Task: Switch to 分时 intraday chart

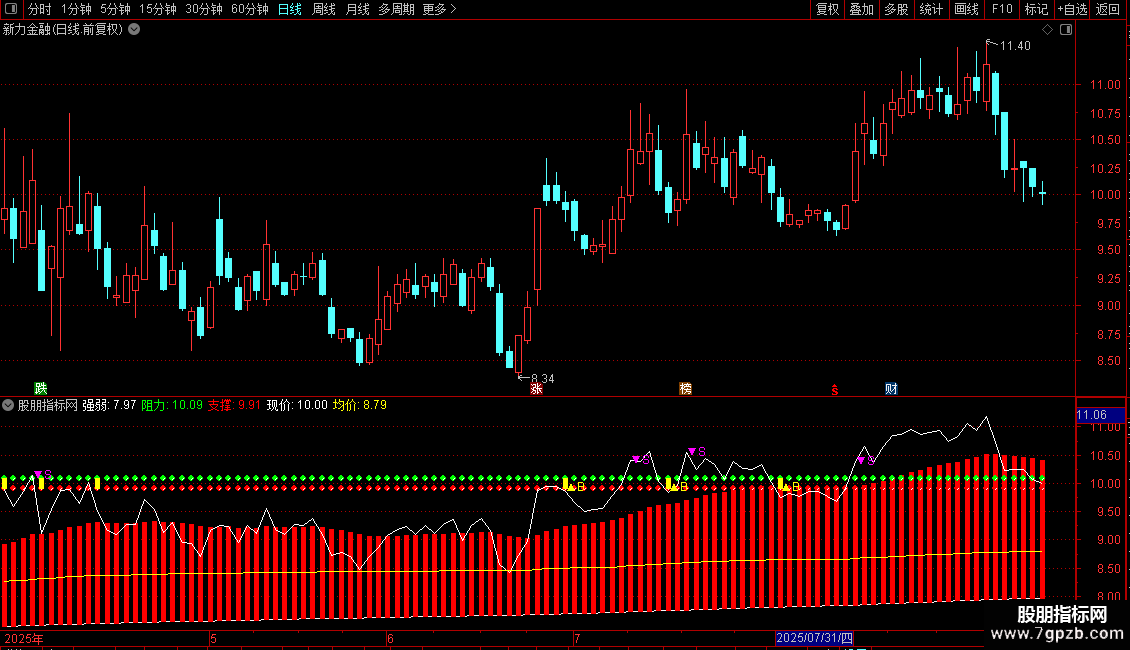Action: [x=40, y=9]
